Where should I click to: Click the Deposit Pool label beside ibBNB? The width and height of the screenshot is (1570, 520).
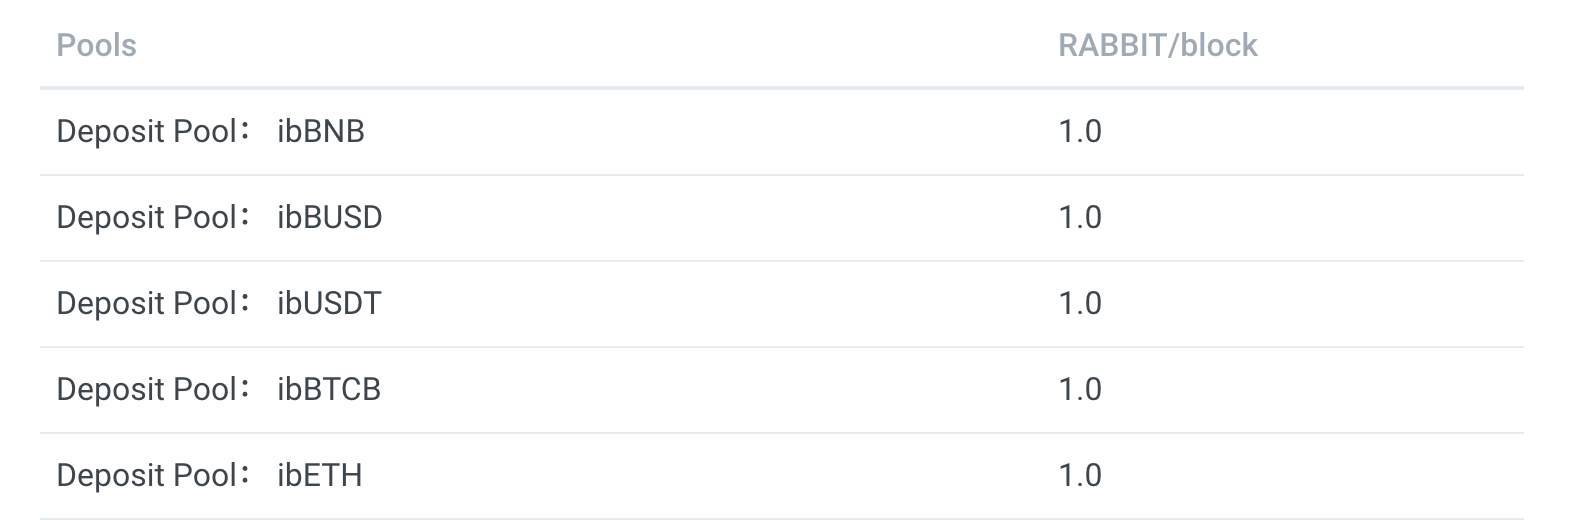pyautogui.click(x=146, y=131)
